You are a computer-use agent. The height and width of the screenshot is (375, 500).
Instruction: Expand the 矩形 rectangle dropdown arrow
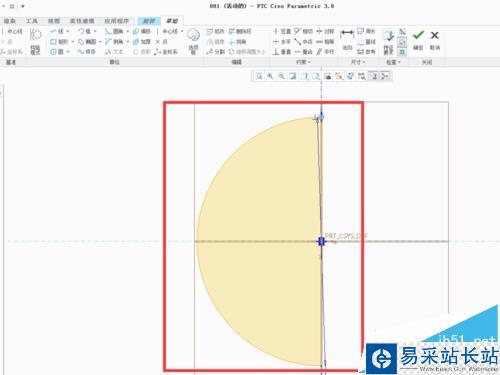tap(72, 42)
